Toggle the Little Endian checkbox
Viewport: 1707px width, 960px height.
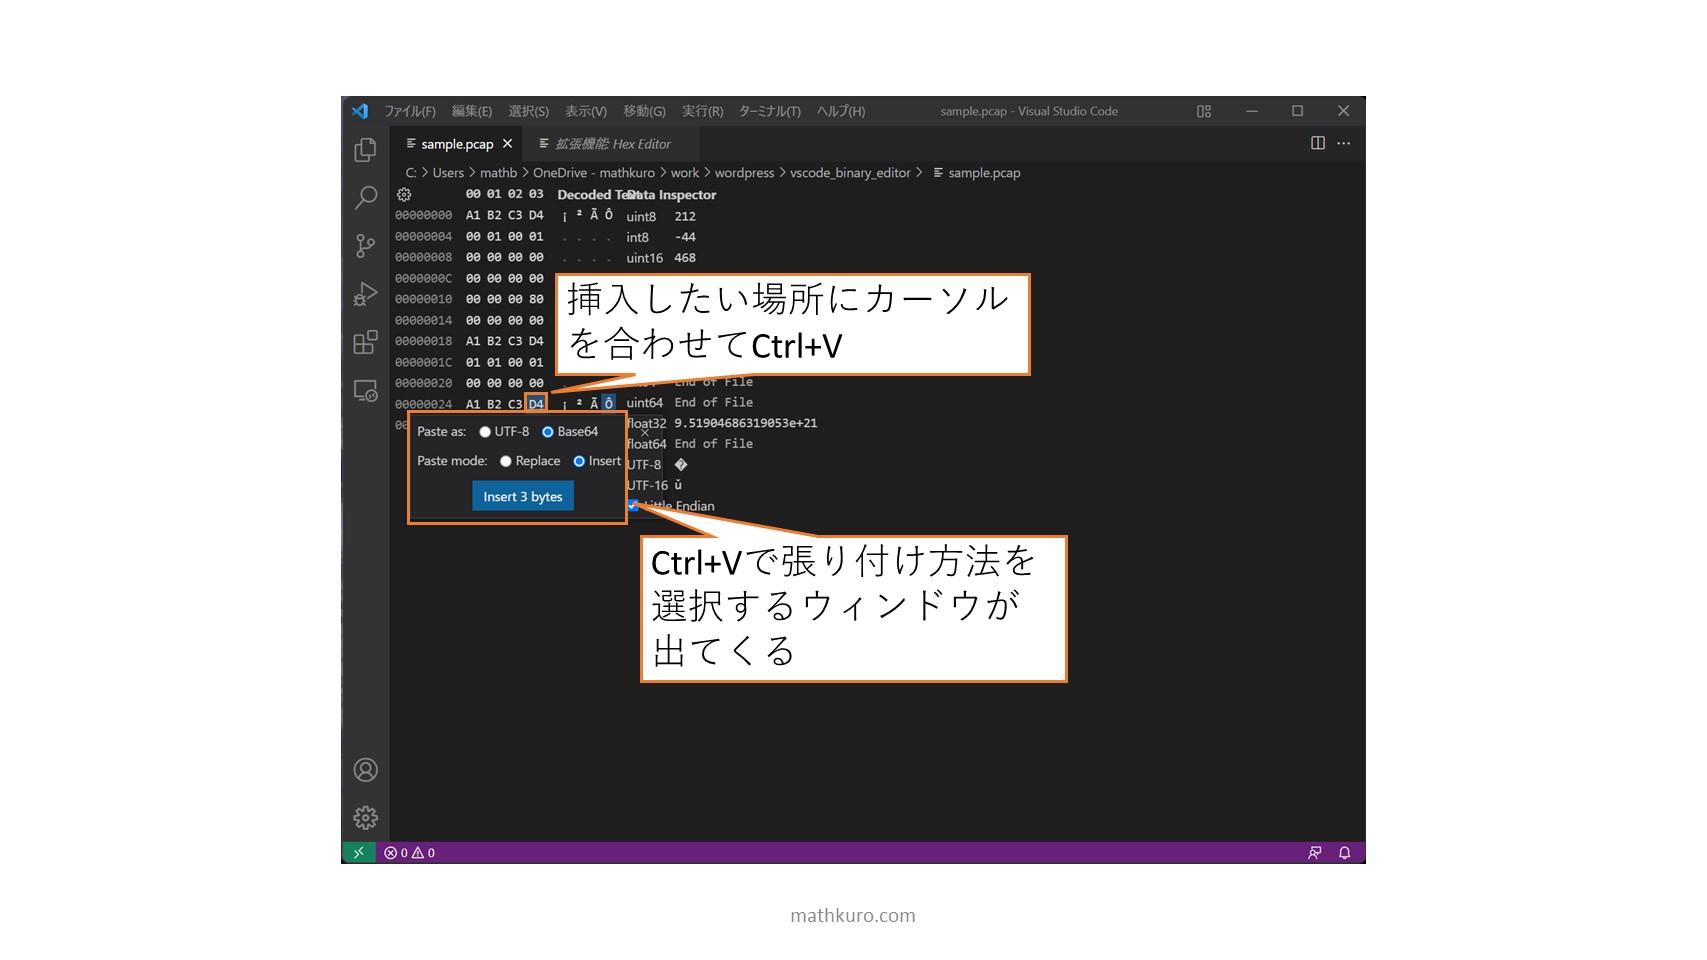coord(633,506)
